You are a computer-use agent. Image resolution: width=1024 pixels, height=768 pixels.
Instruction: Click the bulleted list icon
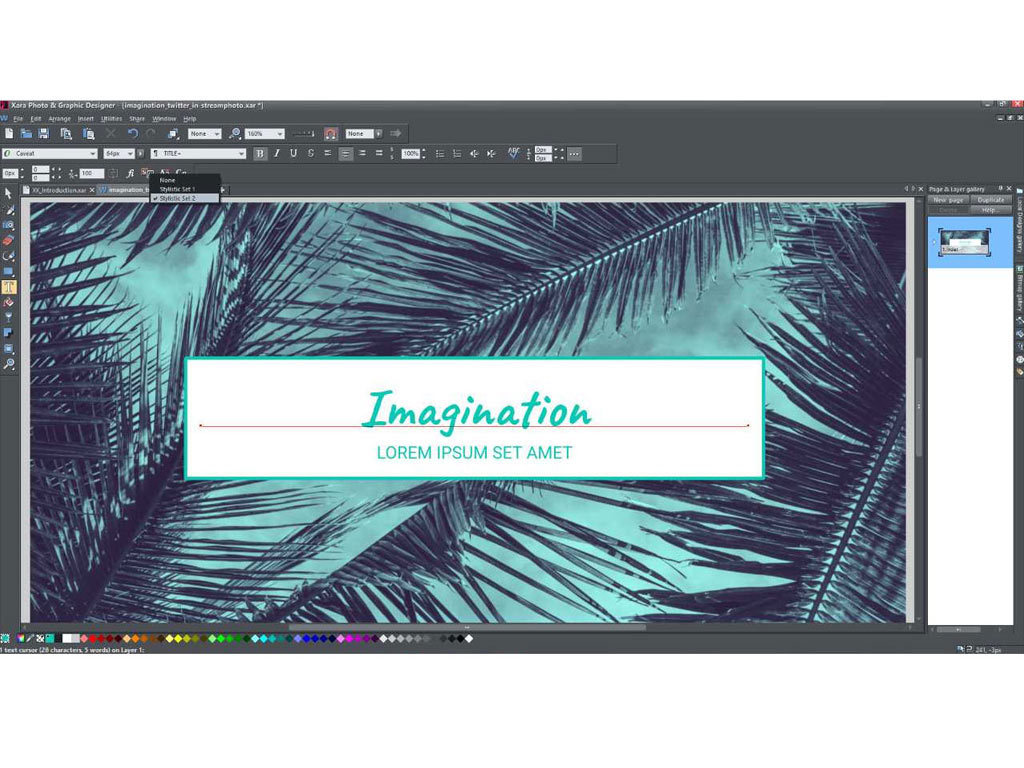[440, 154]
